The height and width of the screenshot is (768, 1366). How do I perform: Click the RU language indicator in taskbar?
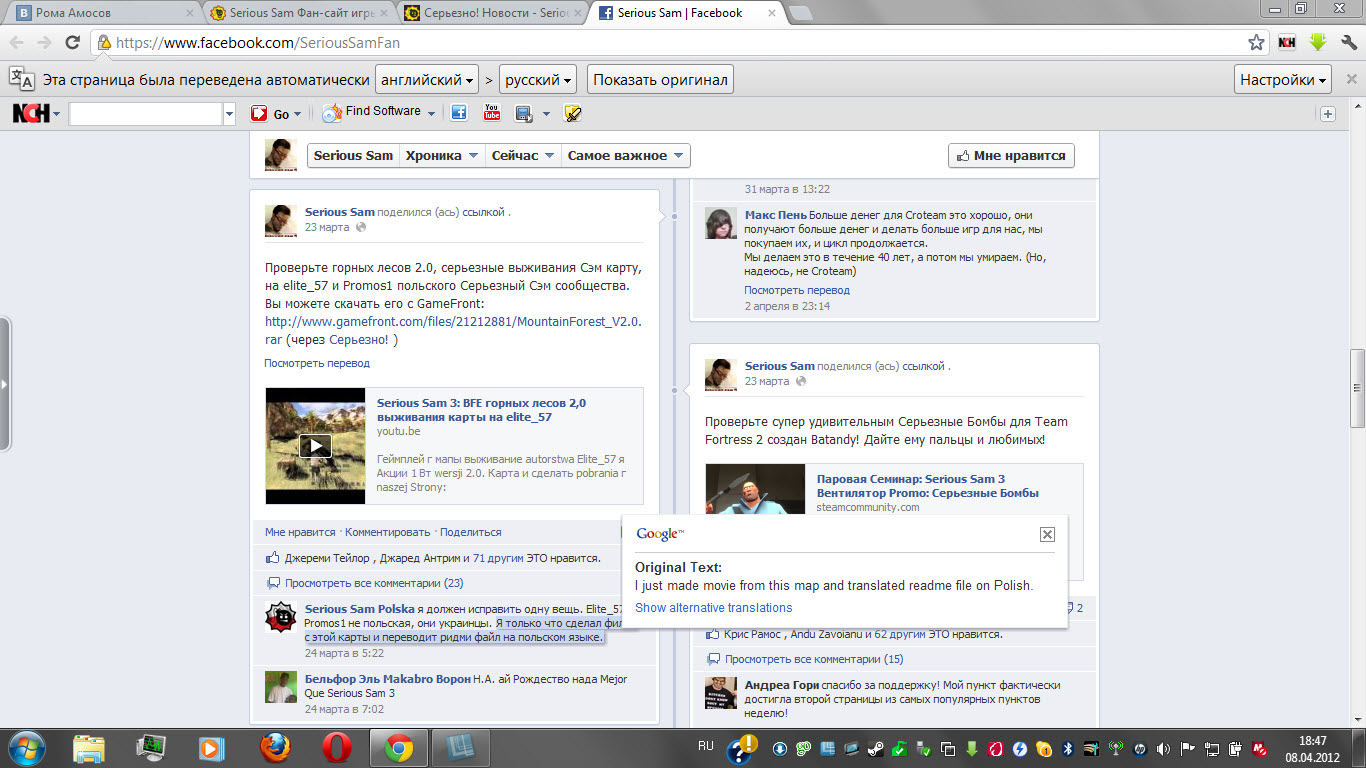705,746
